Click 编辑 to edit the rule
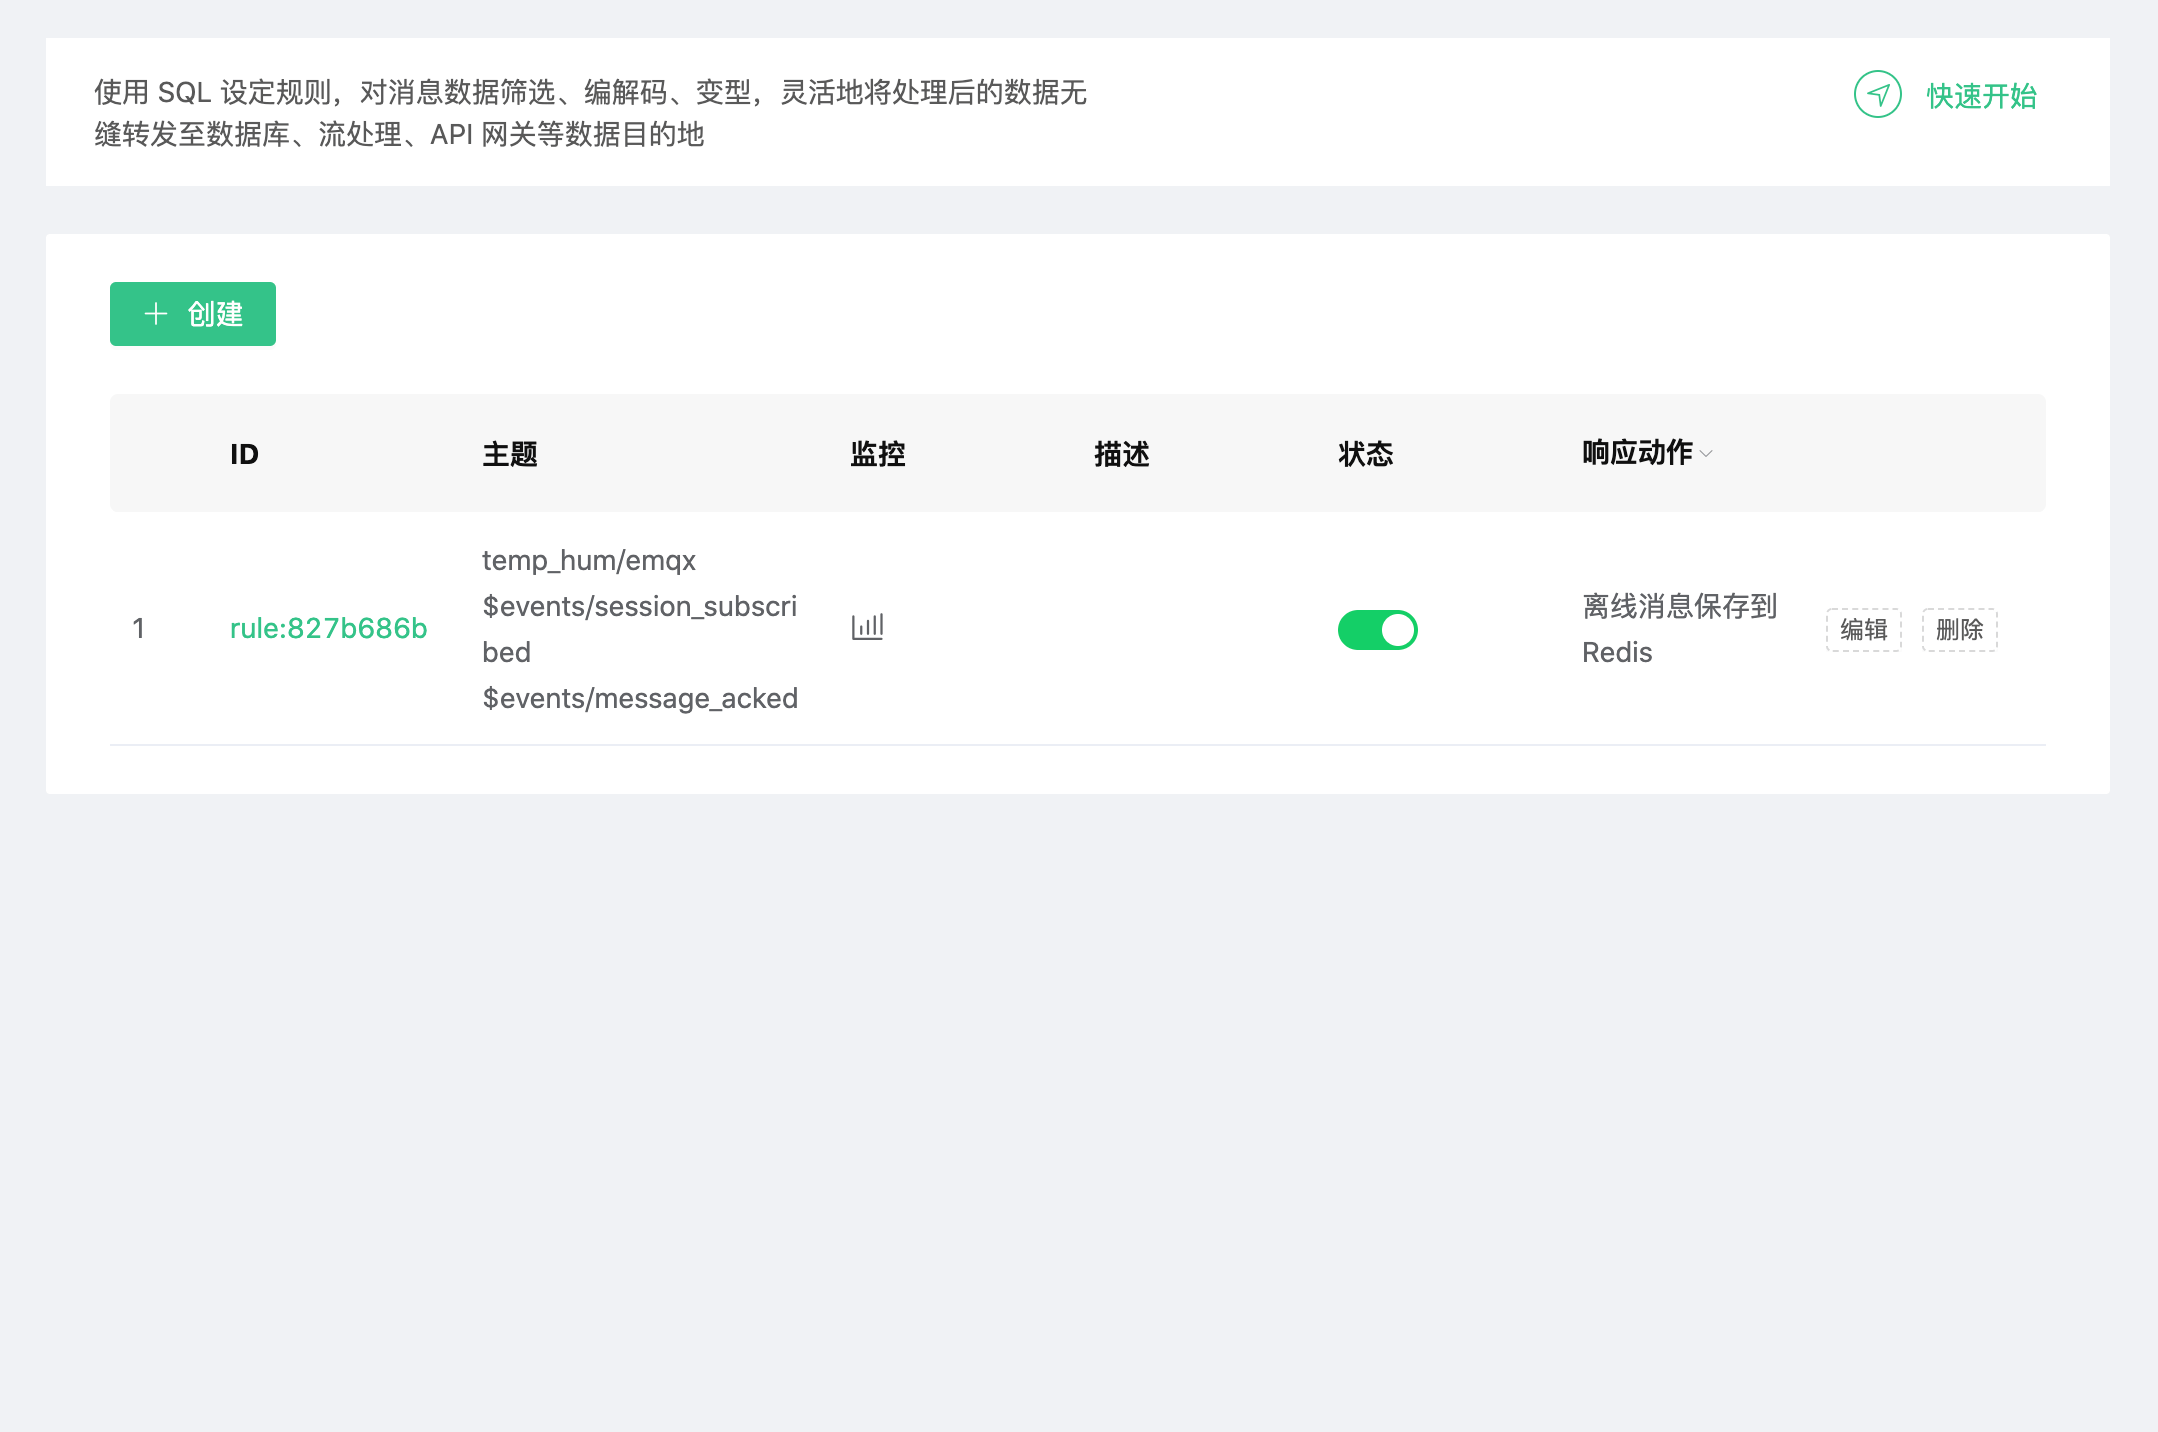 point(1863,630)
